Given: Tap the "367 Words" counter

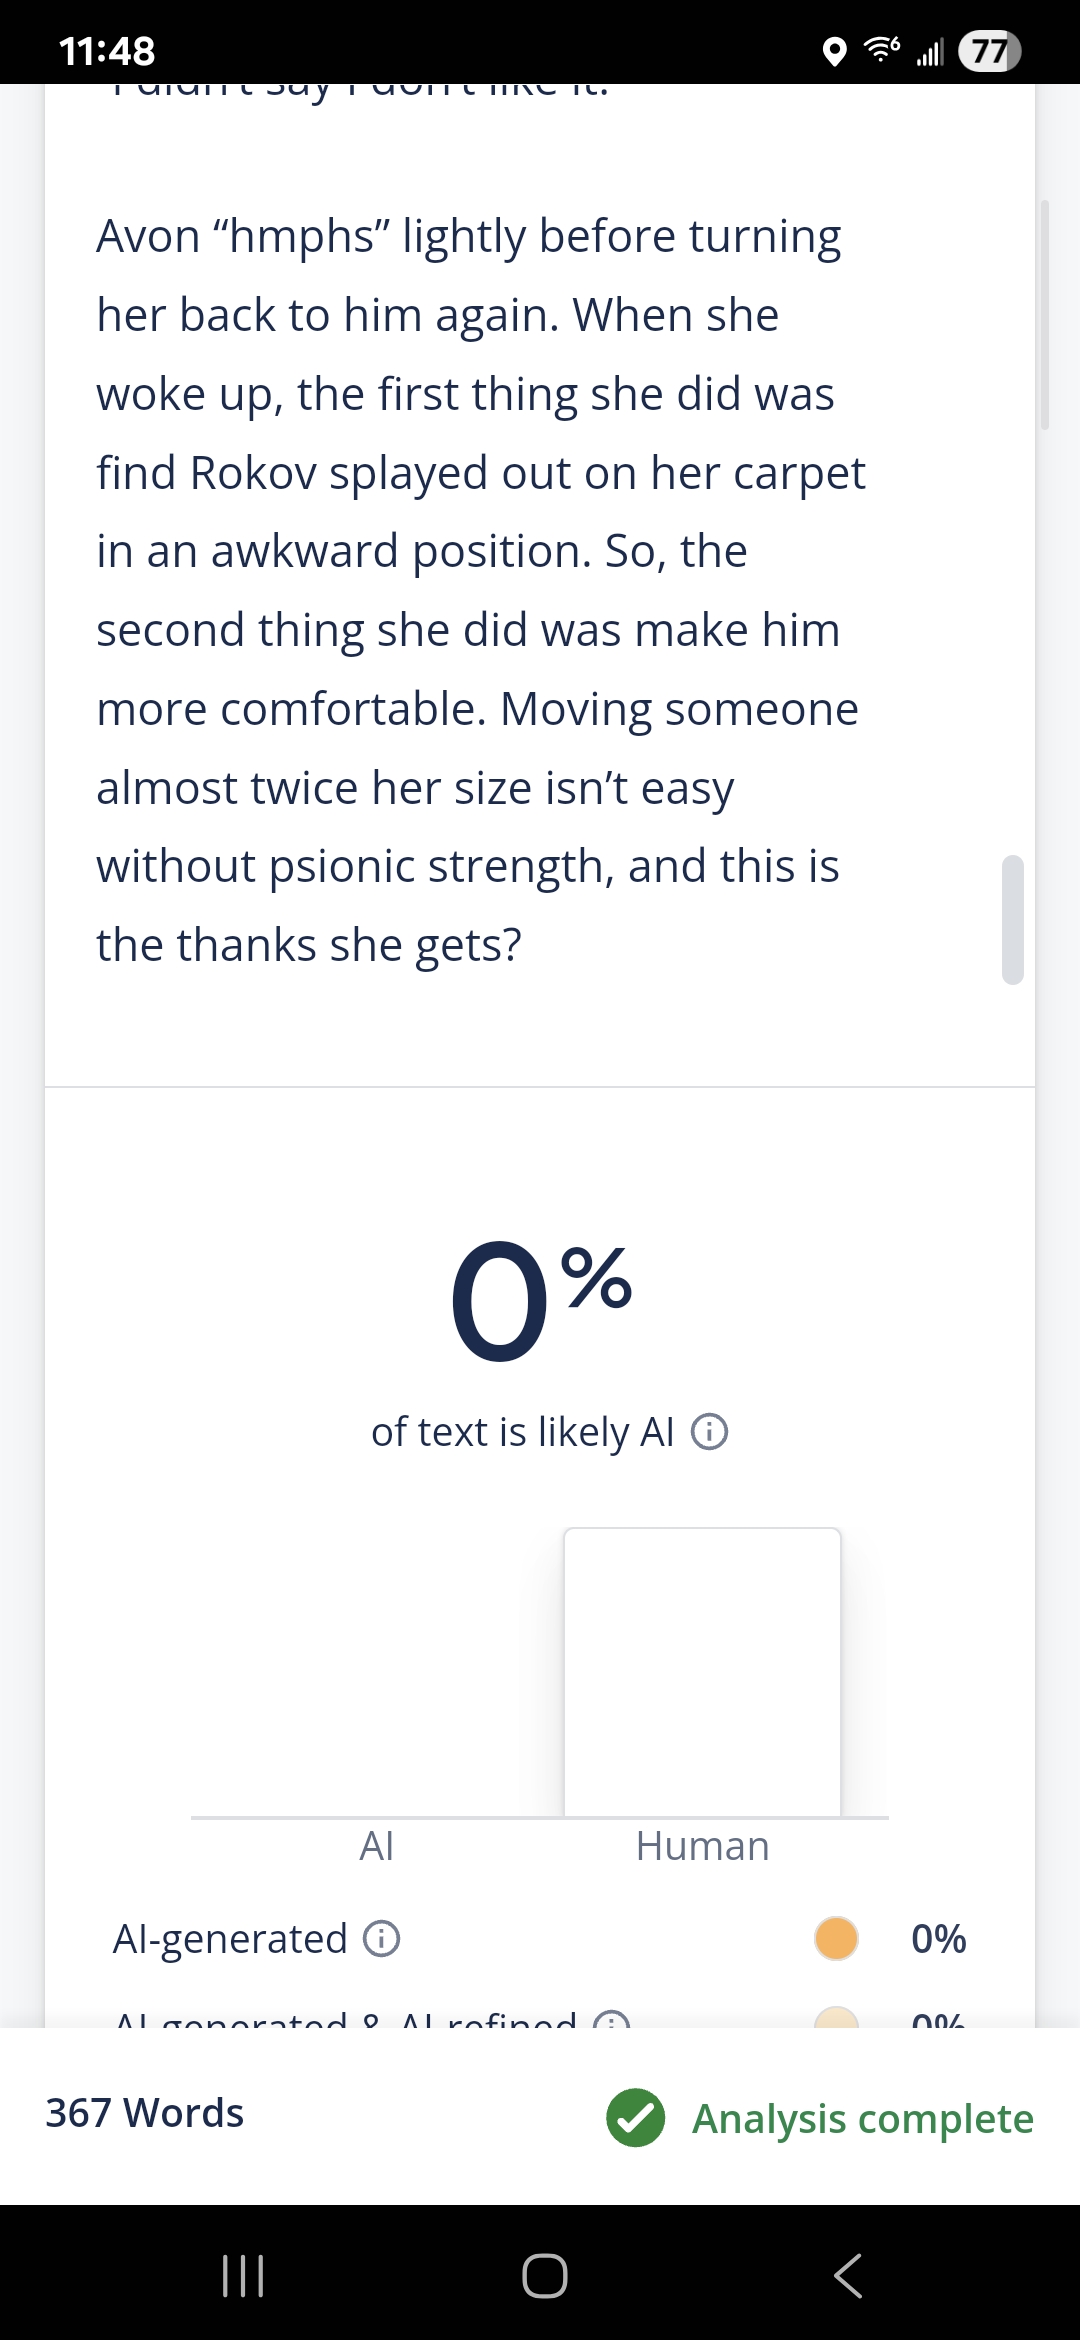Looking at the screenshot, I should (145, 2113).
